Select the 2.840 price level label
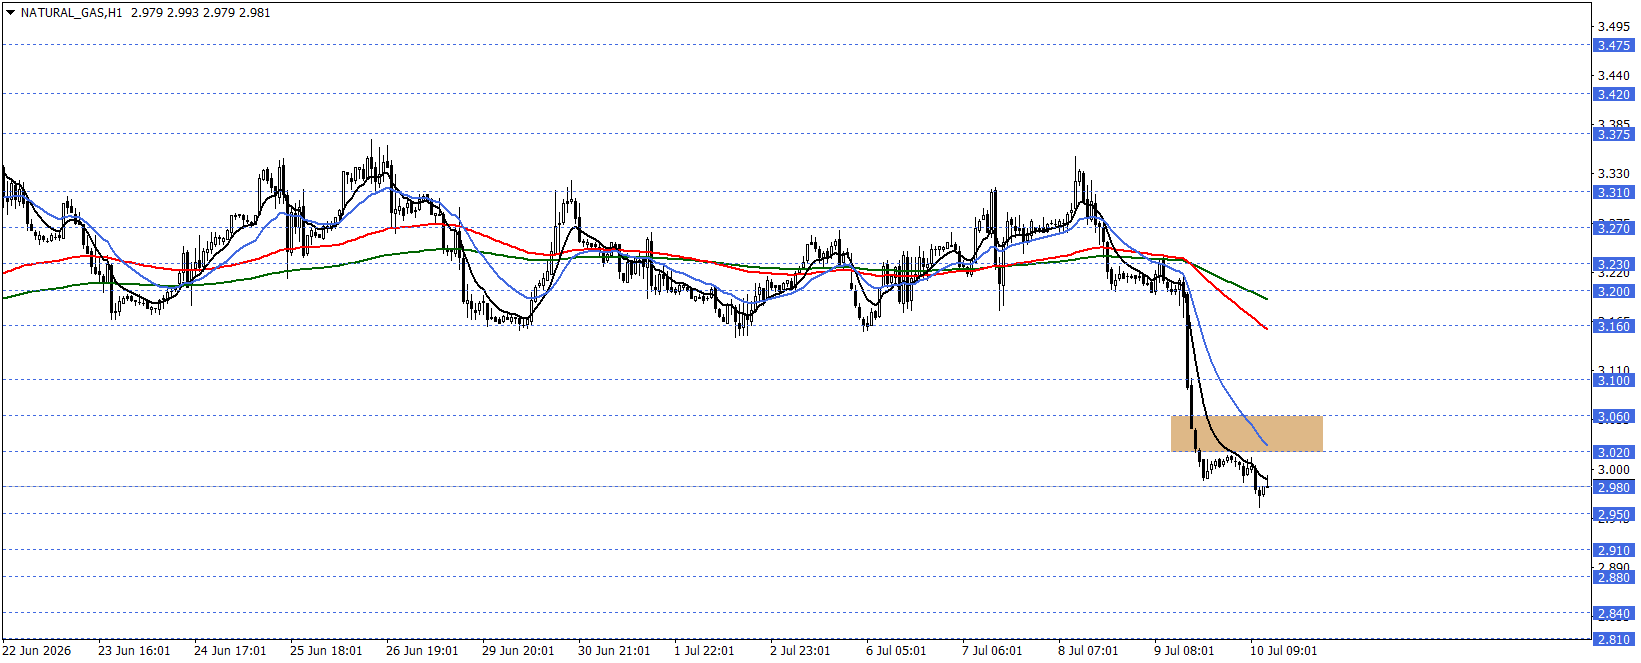1641x663 pixels. point(1613,613)
